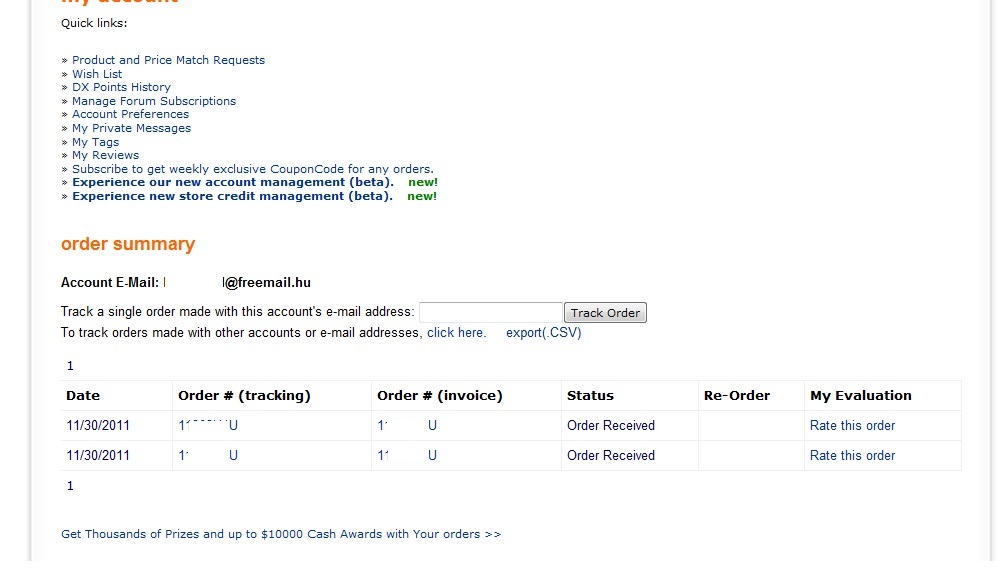Screen dimensions: 997x587
Task: View DX Points History
Action: pyautogui.click(x=121, y=87)
